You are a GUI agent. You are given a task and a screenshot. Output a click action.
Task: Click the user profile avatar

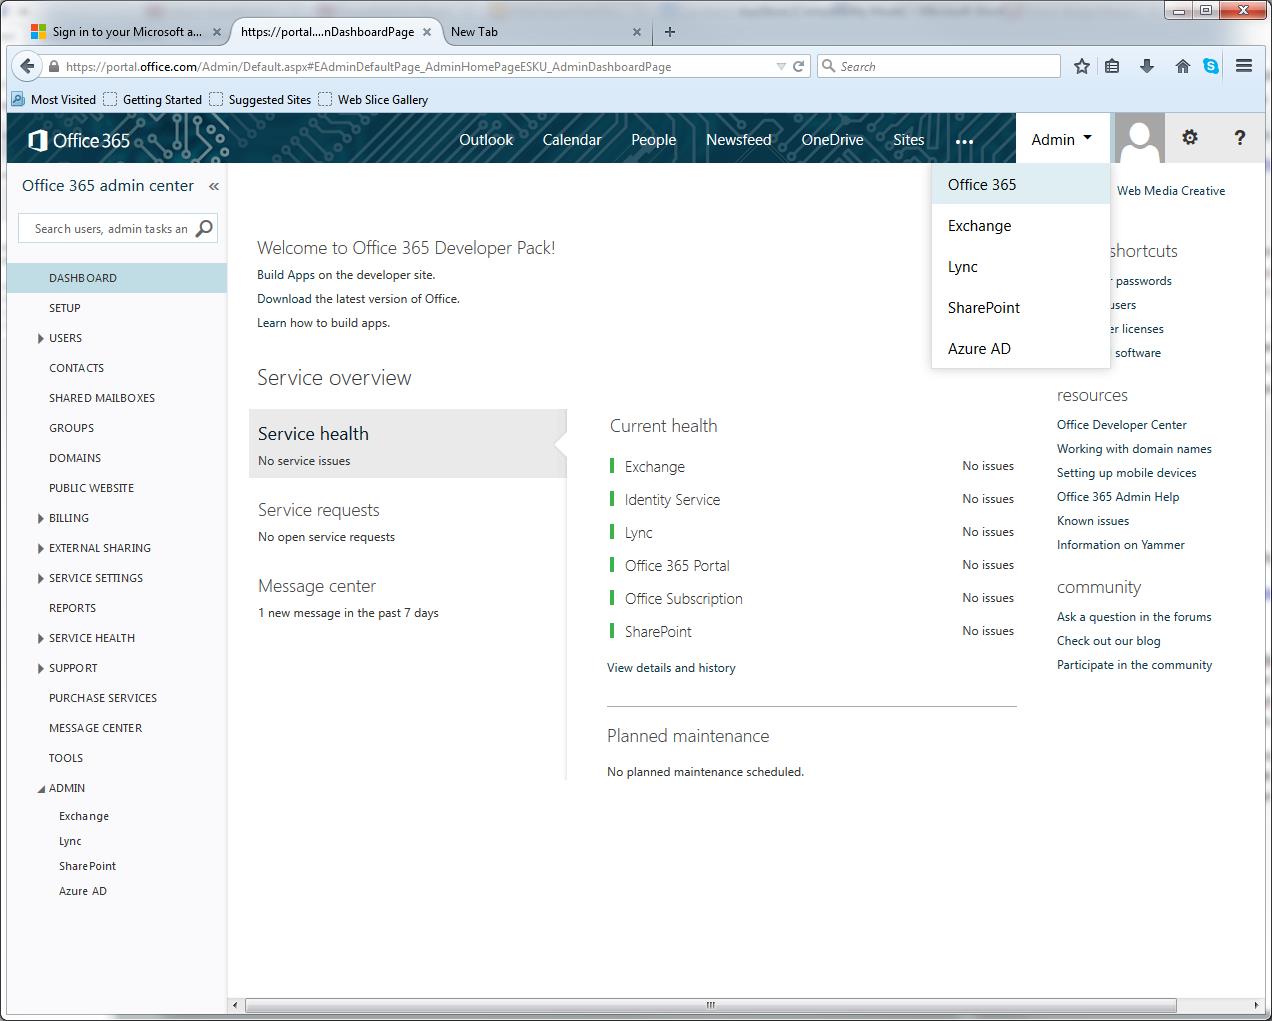click(1140, 138)
